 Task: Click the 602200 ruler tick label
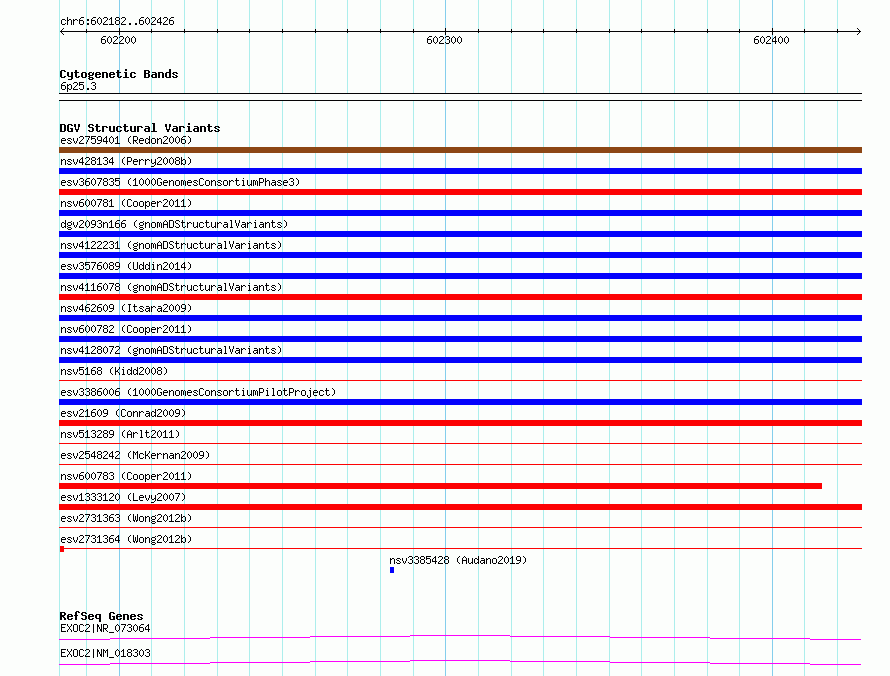[x=118, y=40]
